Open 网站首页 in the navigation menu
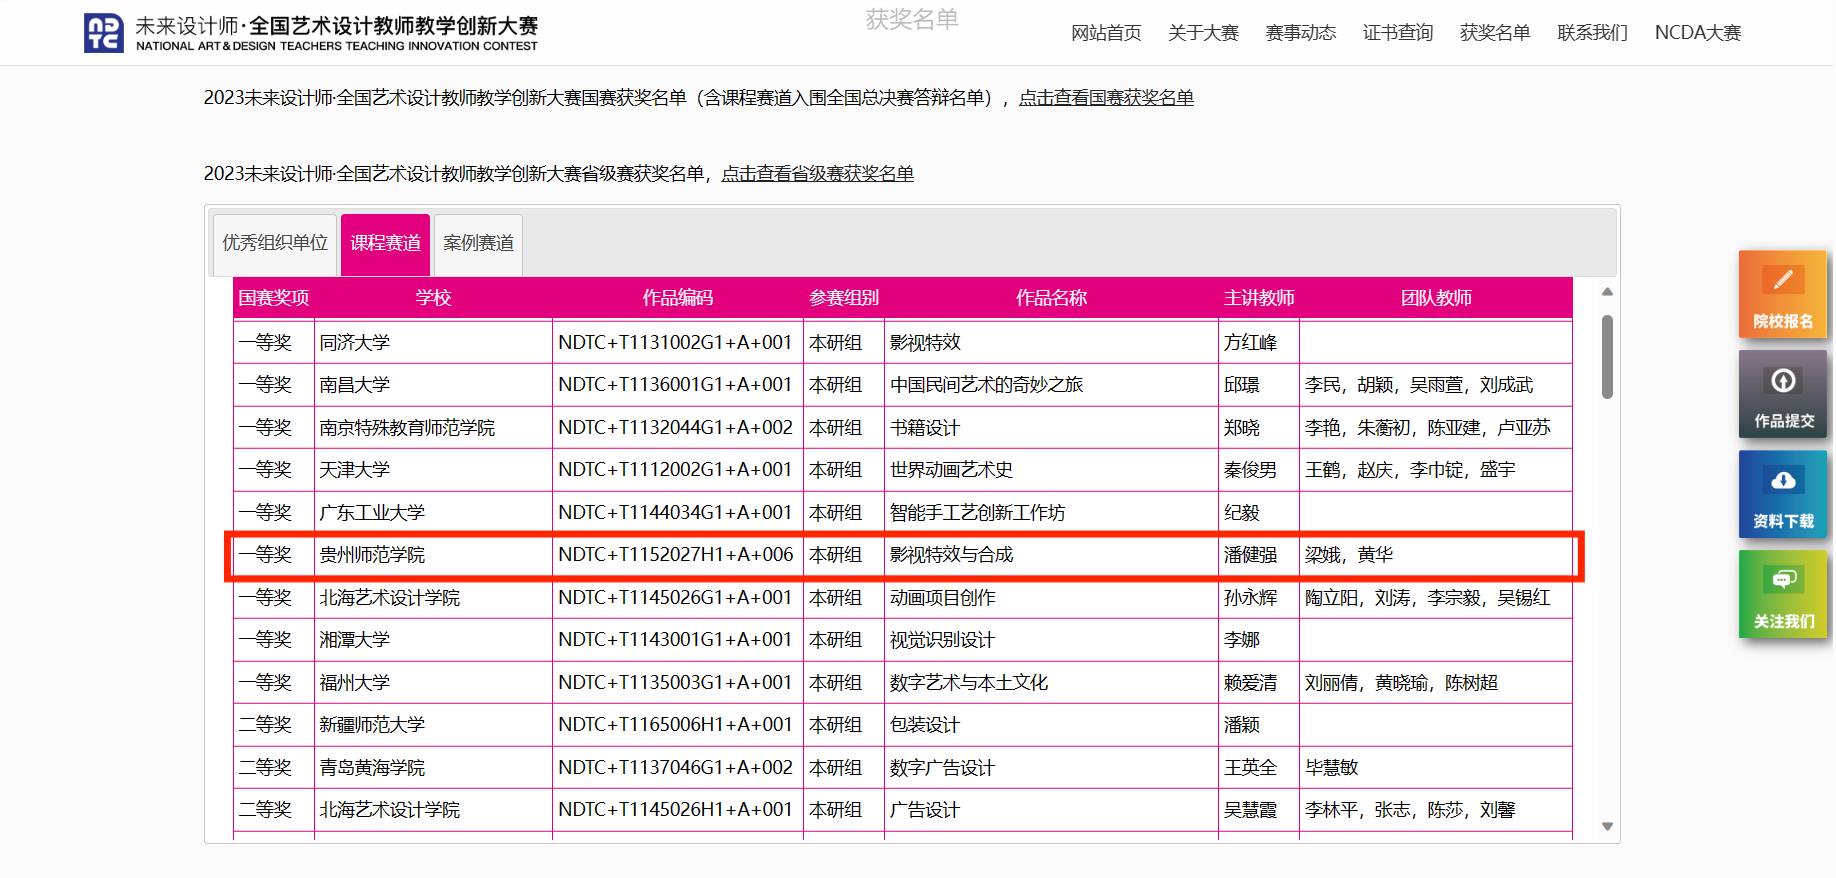 click(1106, 33)
